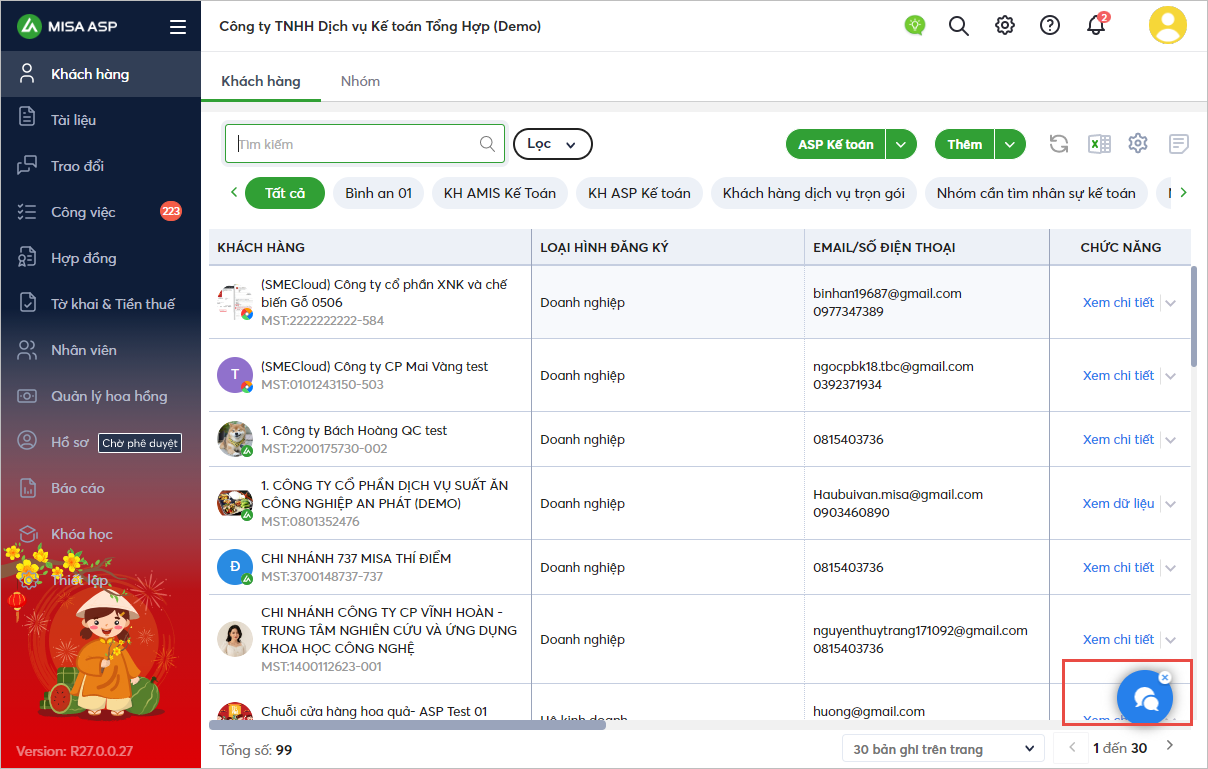Open the notes panel icon beside the table gear
1208x769 pixels.
[x=1179, y=144]
